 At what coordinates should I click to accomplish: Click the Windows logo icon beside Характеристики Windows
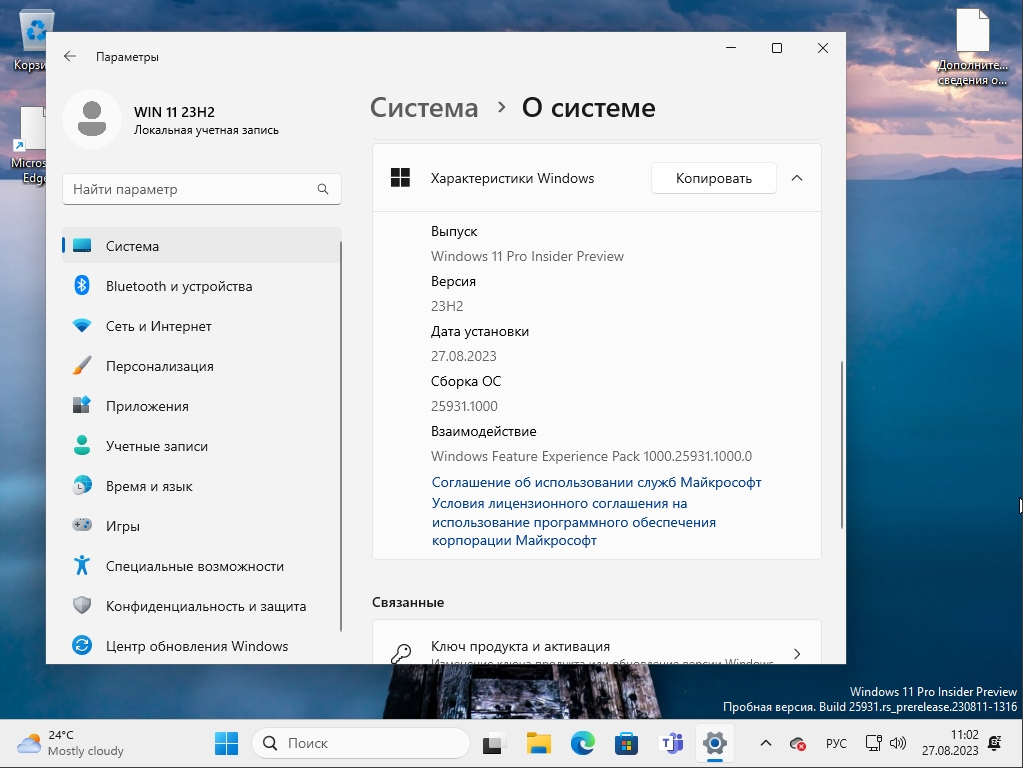click(x=400, y=178)
